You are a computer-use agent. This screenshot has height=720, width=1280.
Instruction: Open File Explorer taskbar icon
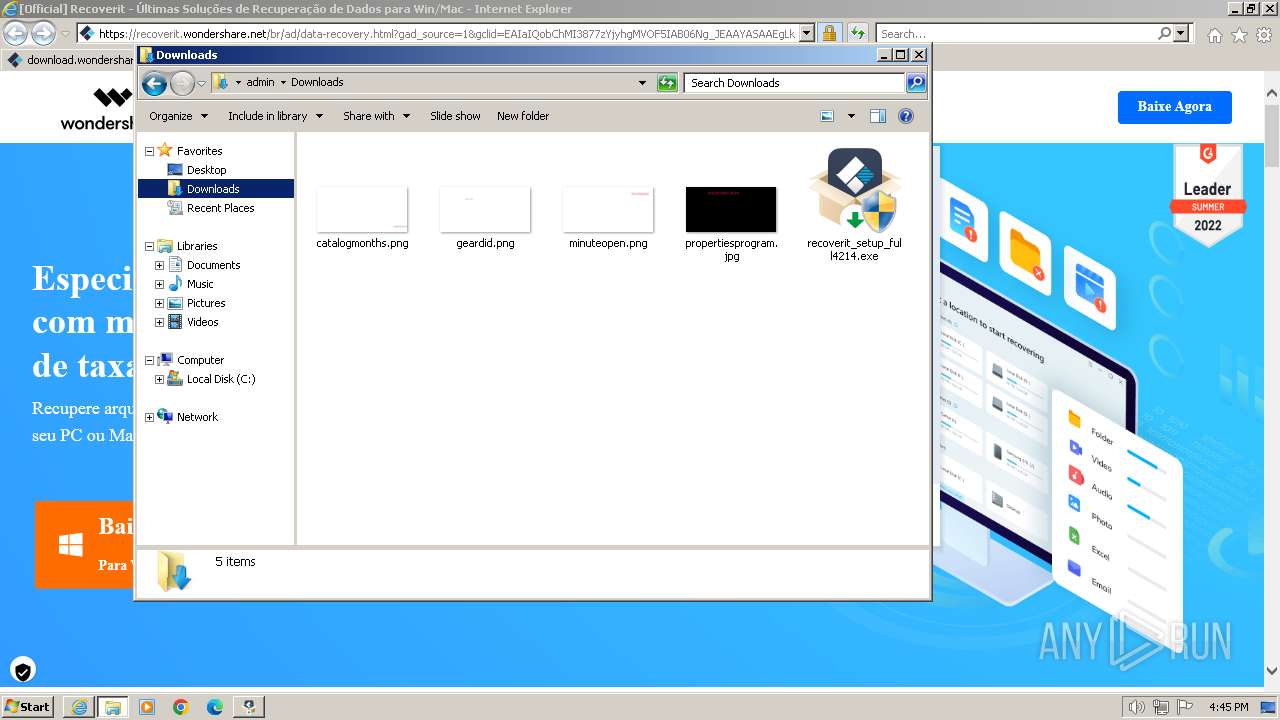(113, 707)
